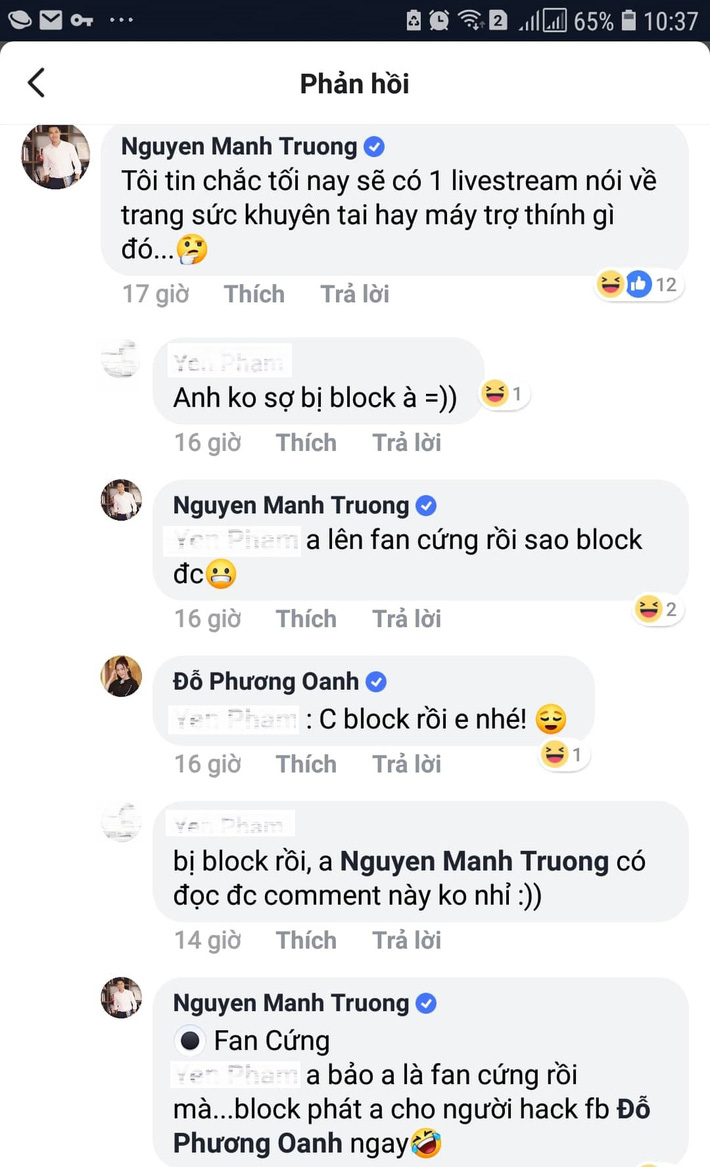Tap the Phản hồi title bar
710x1167 pixels.
(x=354, y=84)
